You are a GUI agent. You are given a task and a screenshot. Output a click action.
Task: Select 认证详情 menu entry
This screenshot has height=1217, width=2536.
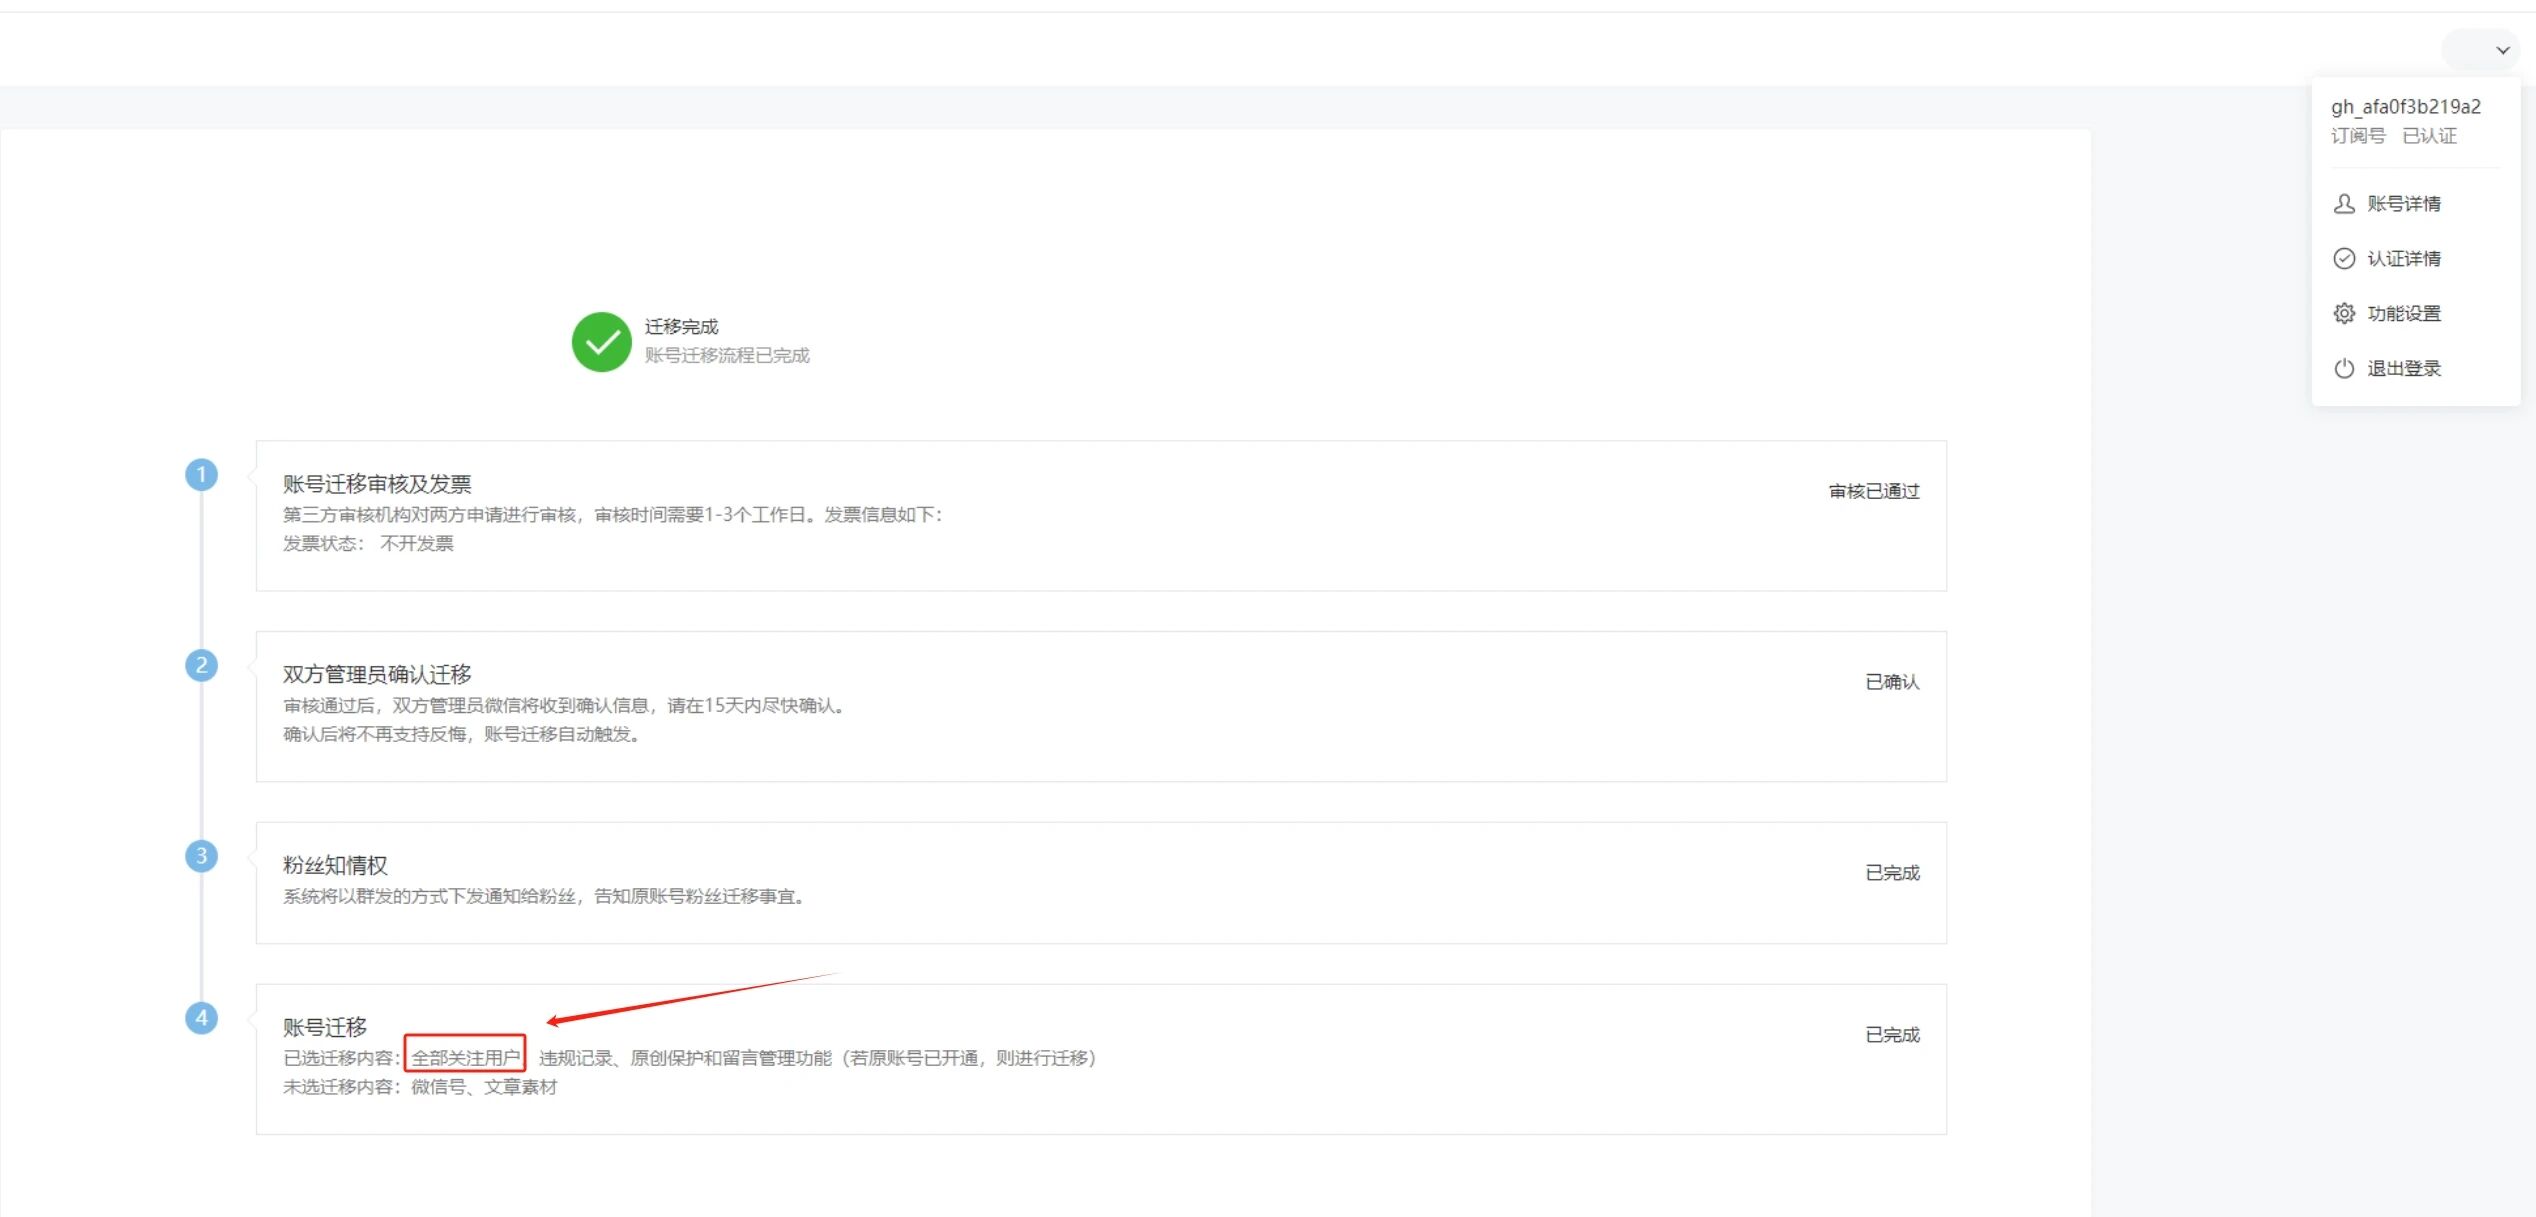[2403, 259]
